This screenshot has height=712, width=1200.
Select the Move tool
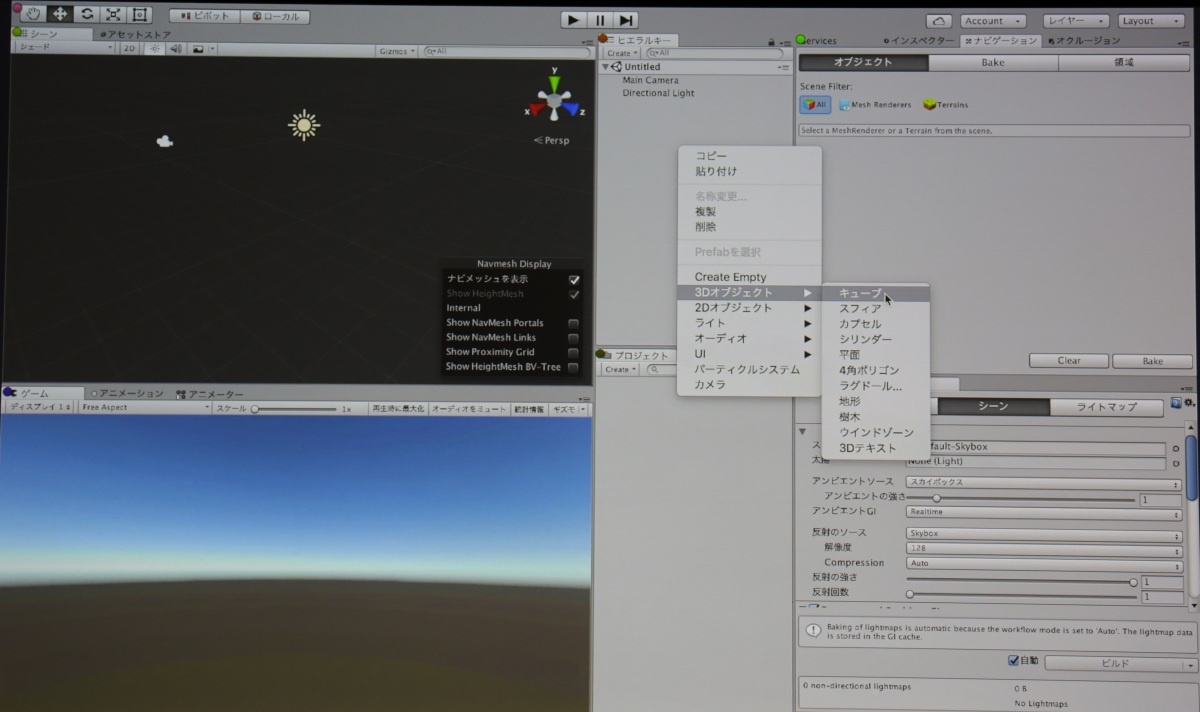point(60,15)
